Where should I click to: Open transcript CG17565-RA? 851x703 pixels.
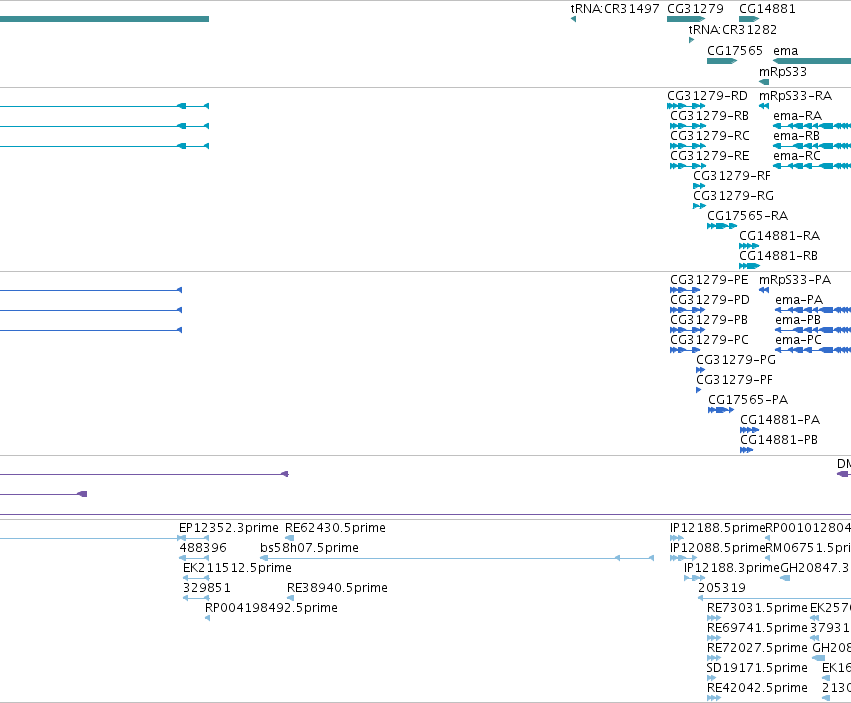pyautogui.click(x=747, y=216)
